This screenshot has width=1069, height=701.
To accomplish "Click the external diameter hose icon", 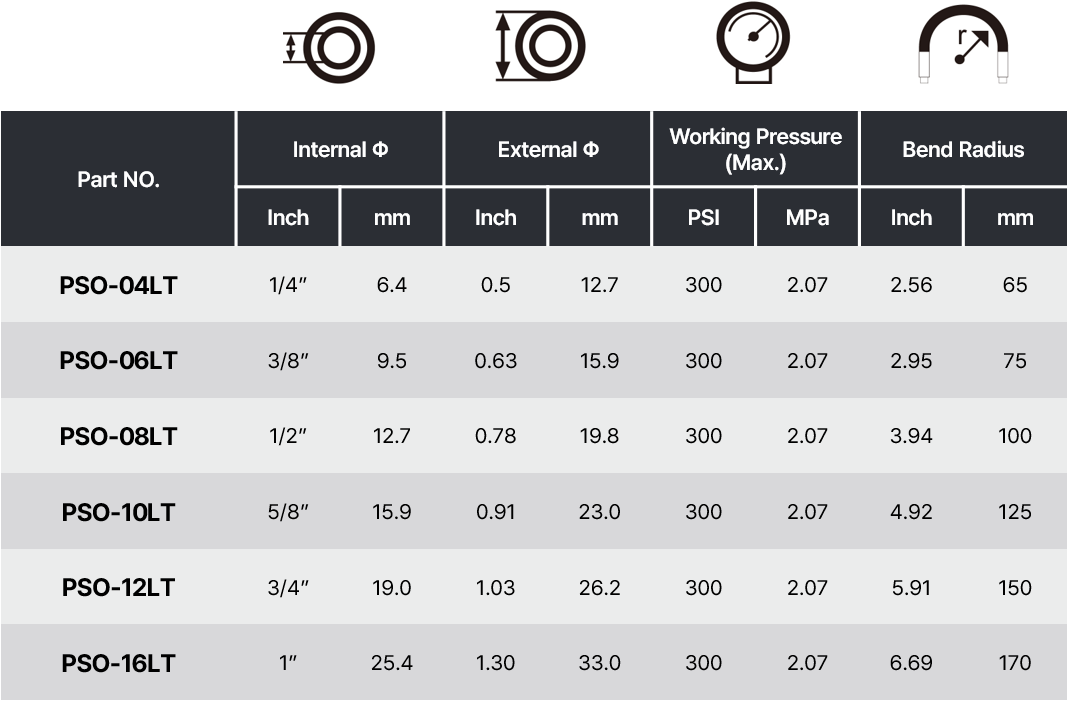I will tap(540, 46).
